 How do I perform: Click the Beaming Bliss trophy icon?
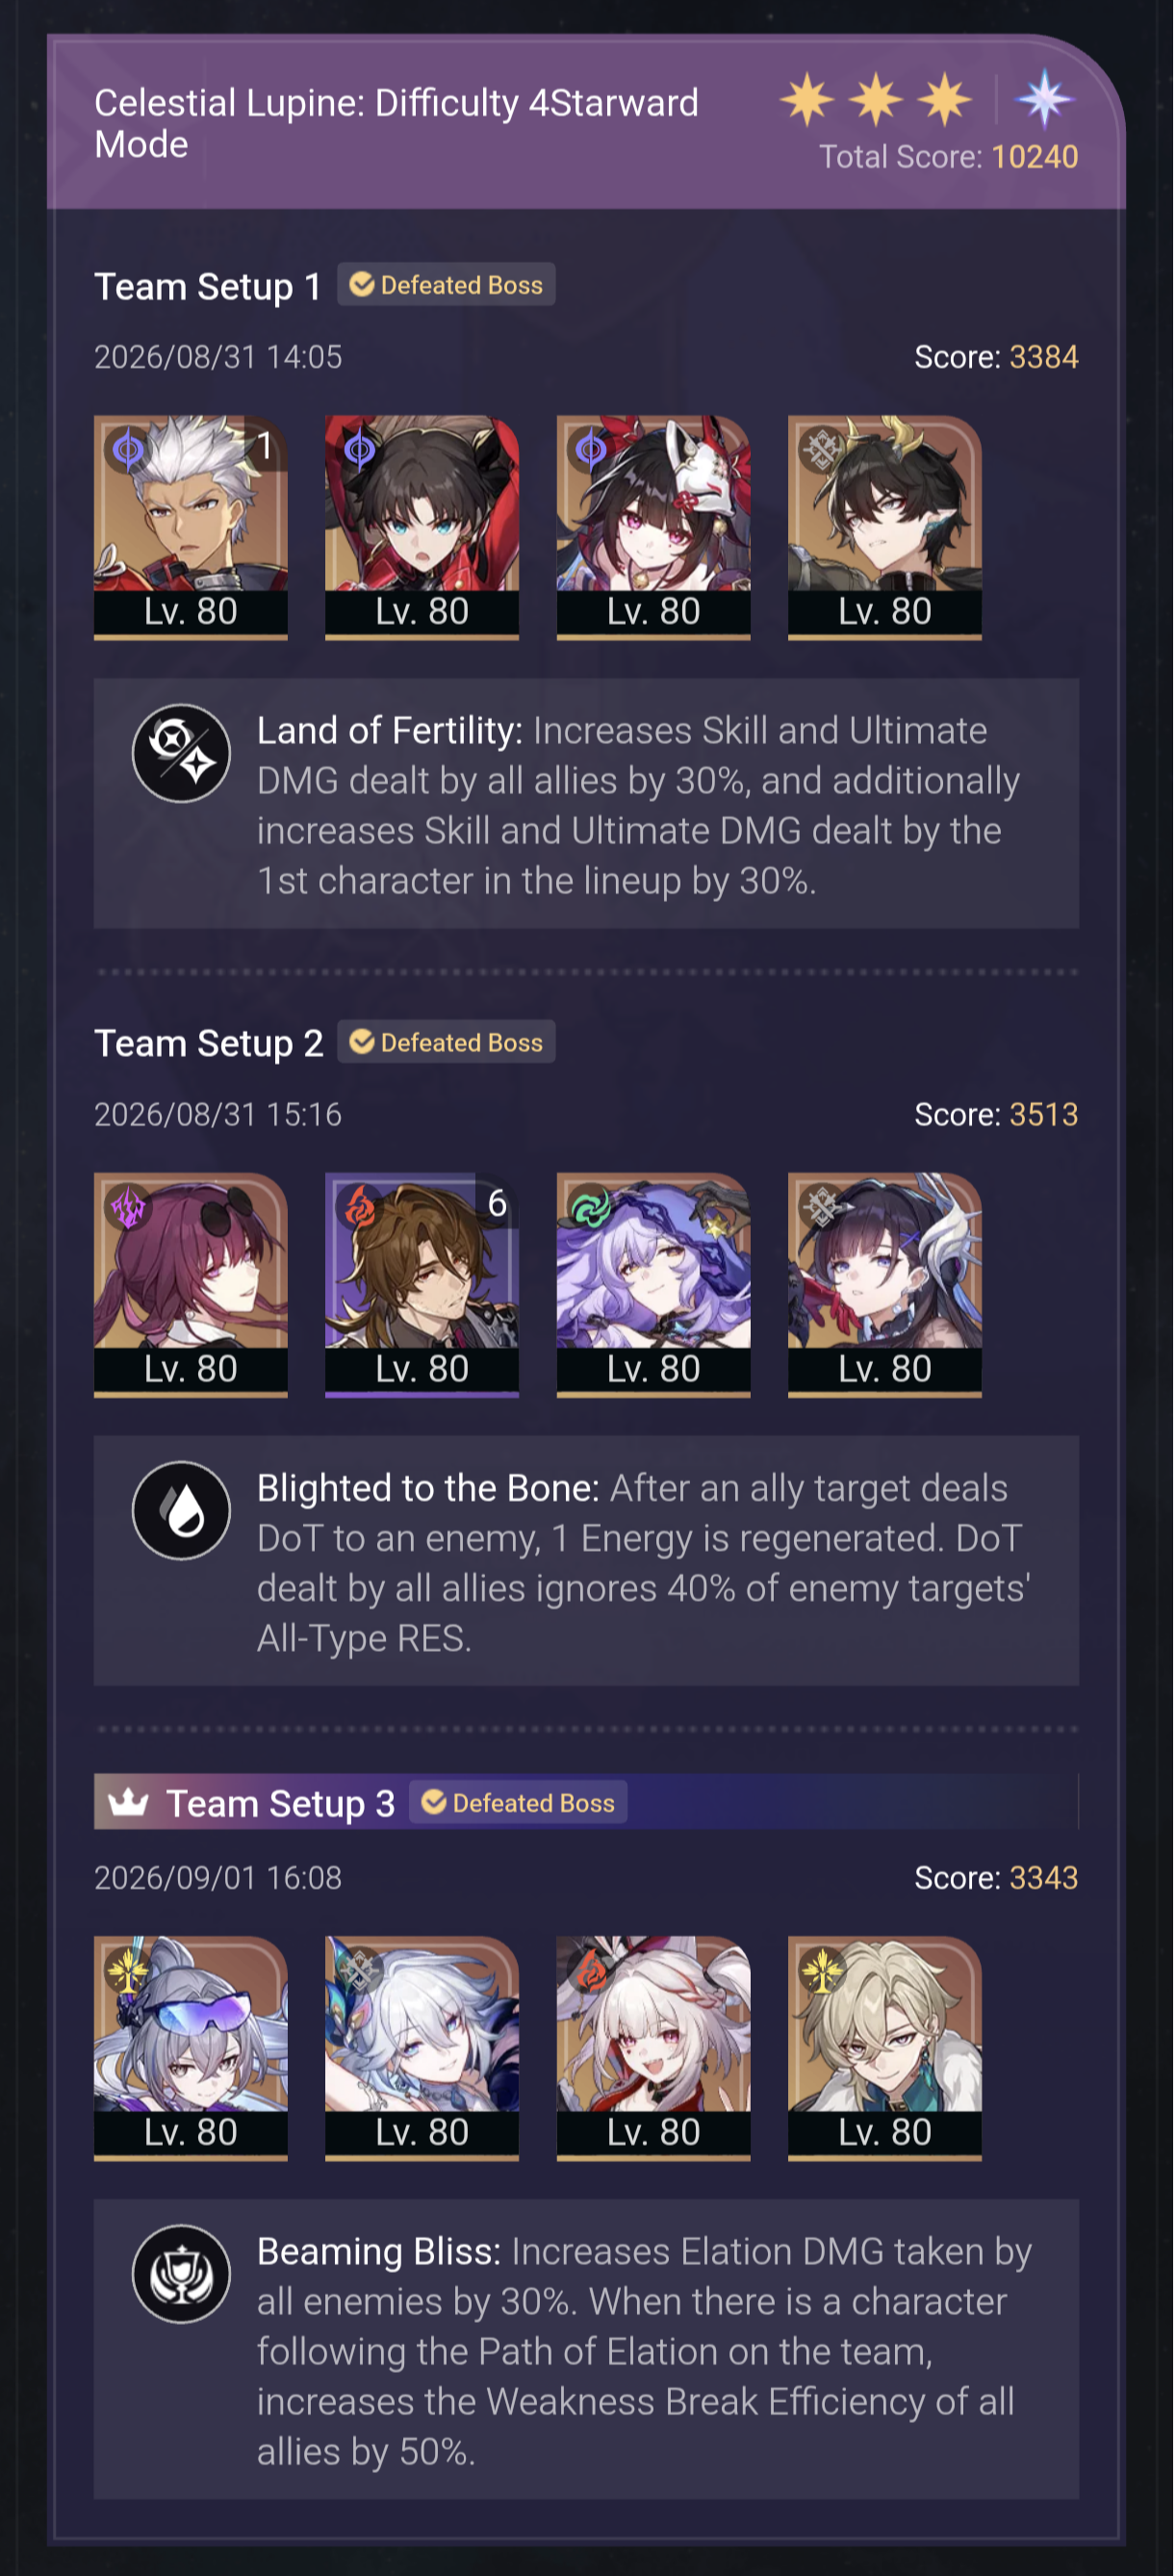tap(181, 2275)
